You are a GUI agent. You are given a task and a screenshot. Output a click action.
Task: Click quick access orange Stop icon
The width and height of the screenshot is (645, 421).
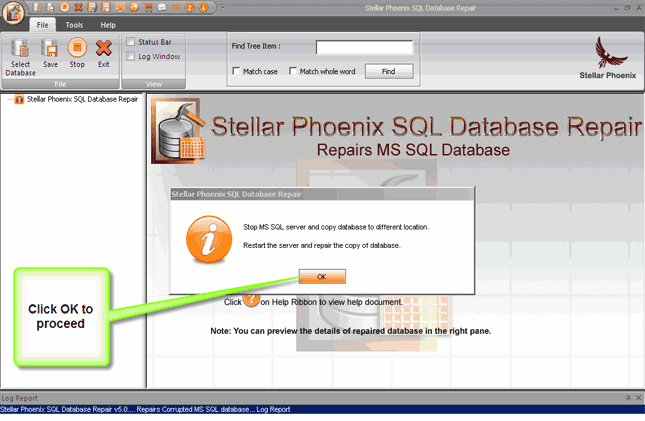click(x=64, y=7)
